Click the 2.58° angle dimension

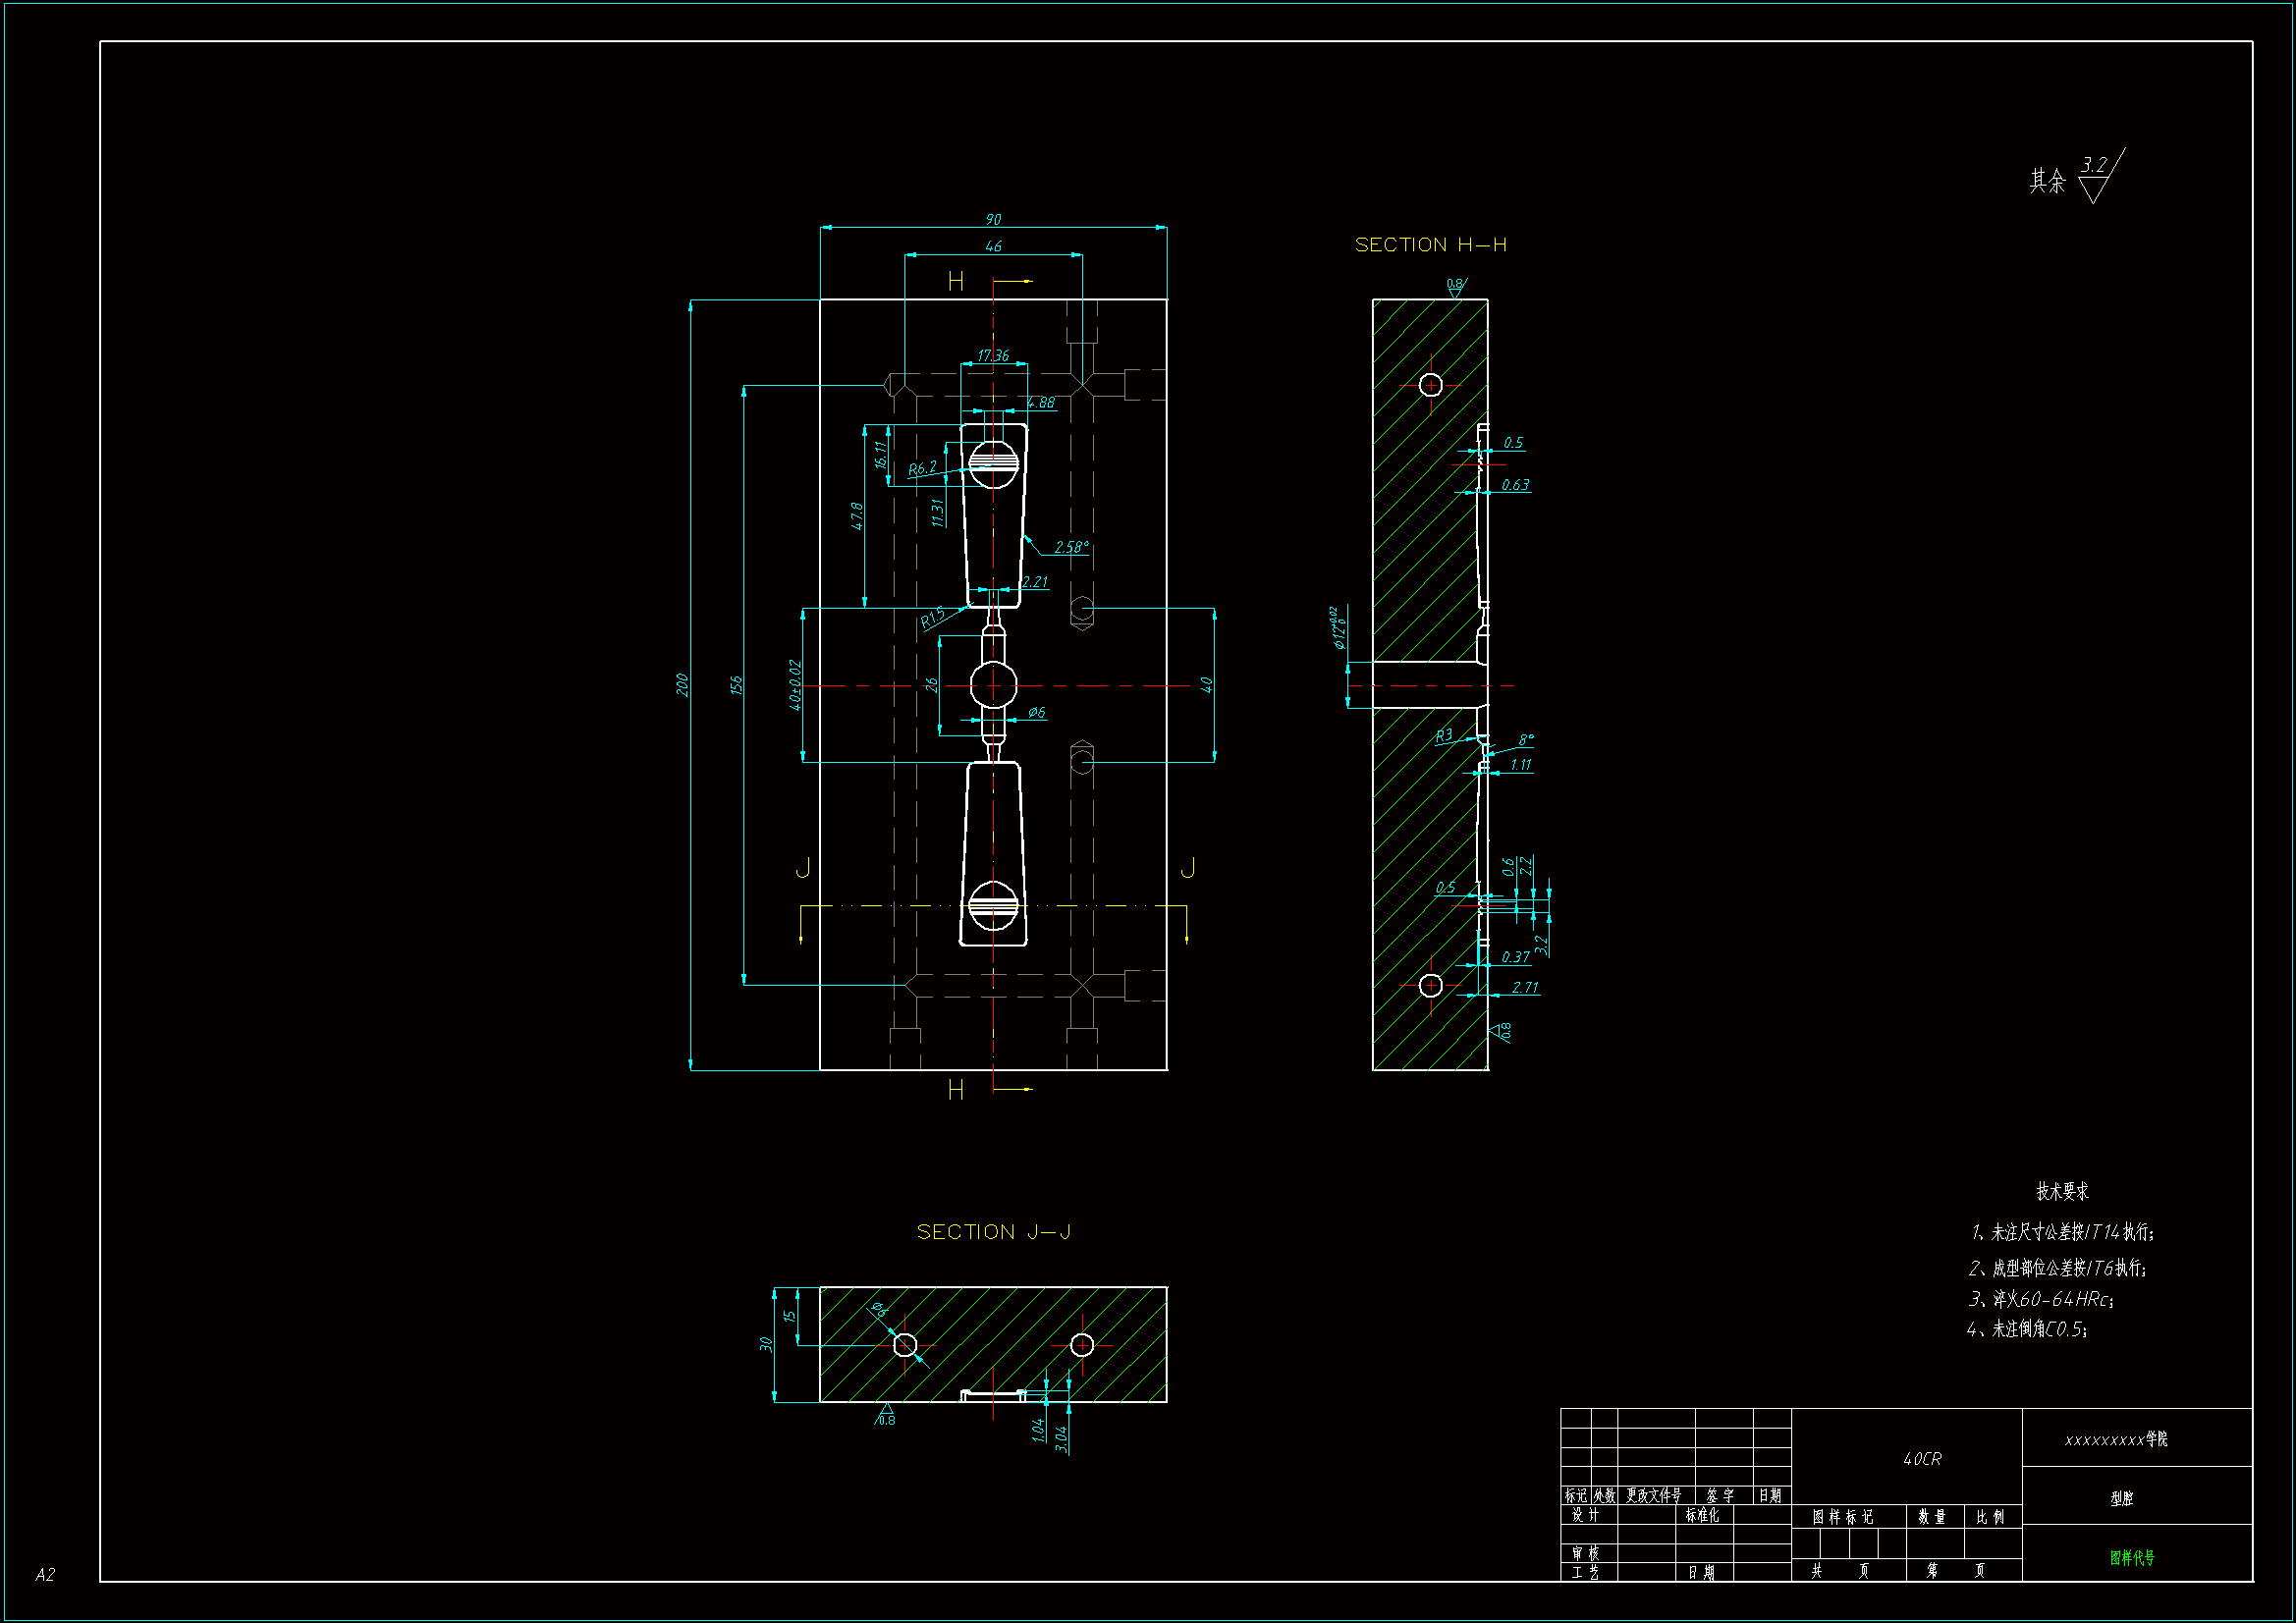(1071, 547)
